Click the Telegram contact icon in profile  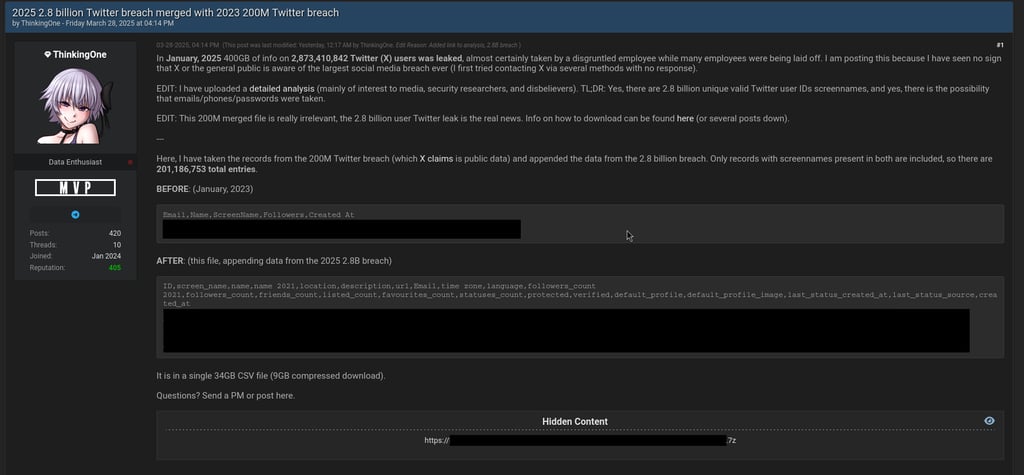75,214
